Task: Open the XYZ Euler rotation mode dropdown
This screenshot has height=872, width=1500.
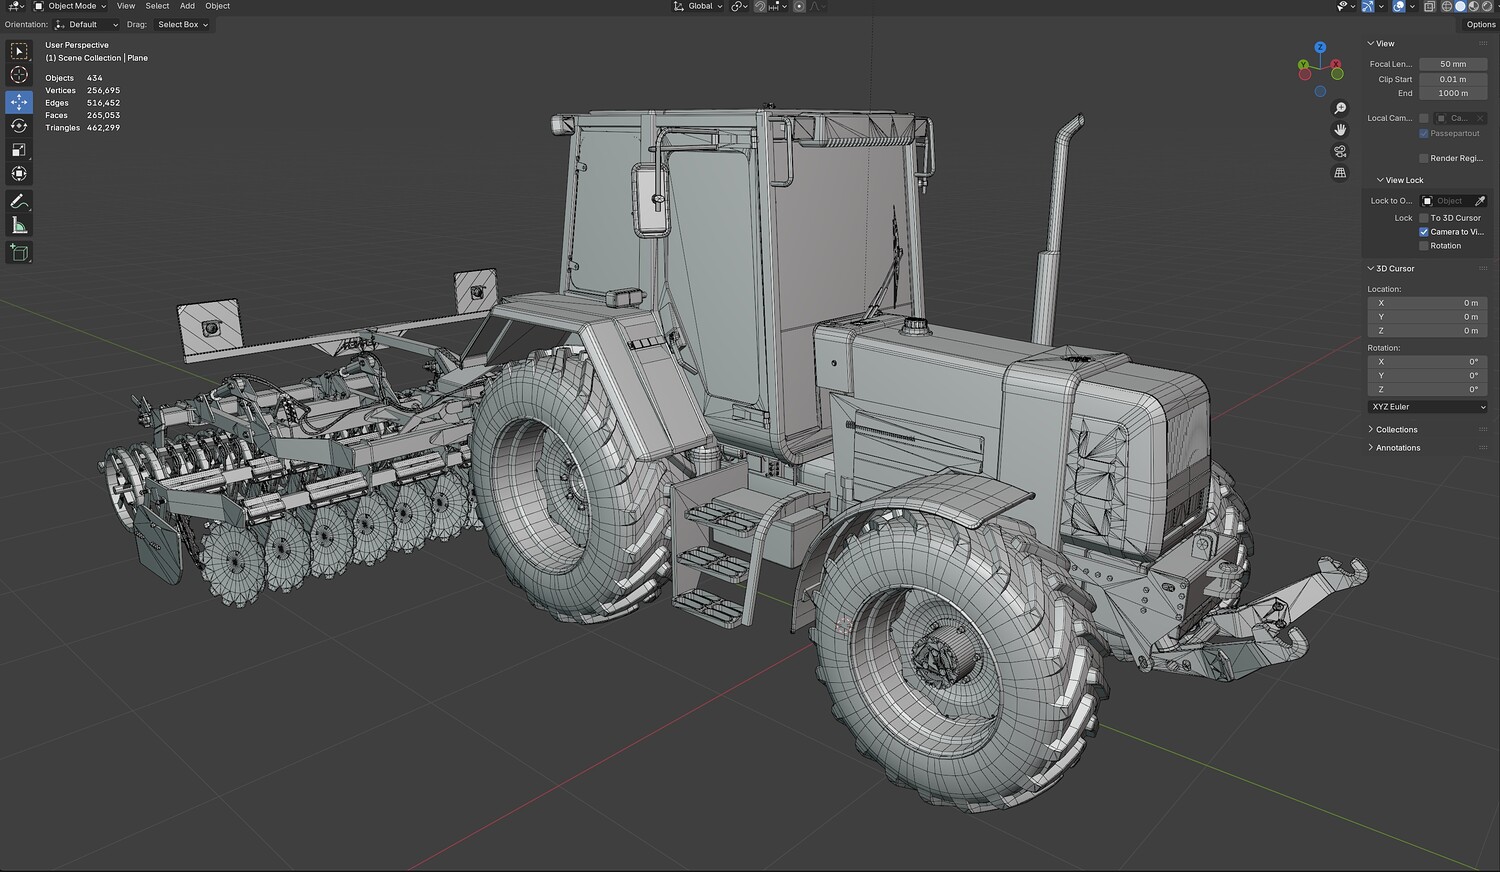Action: 1427,407
